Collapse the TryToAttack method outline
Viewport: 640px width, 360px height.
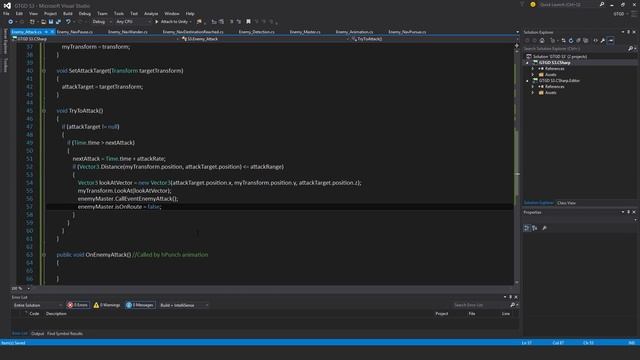coord(44,111)
